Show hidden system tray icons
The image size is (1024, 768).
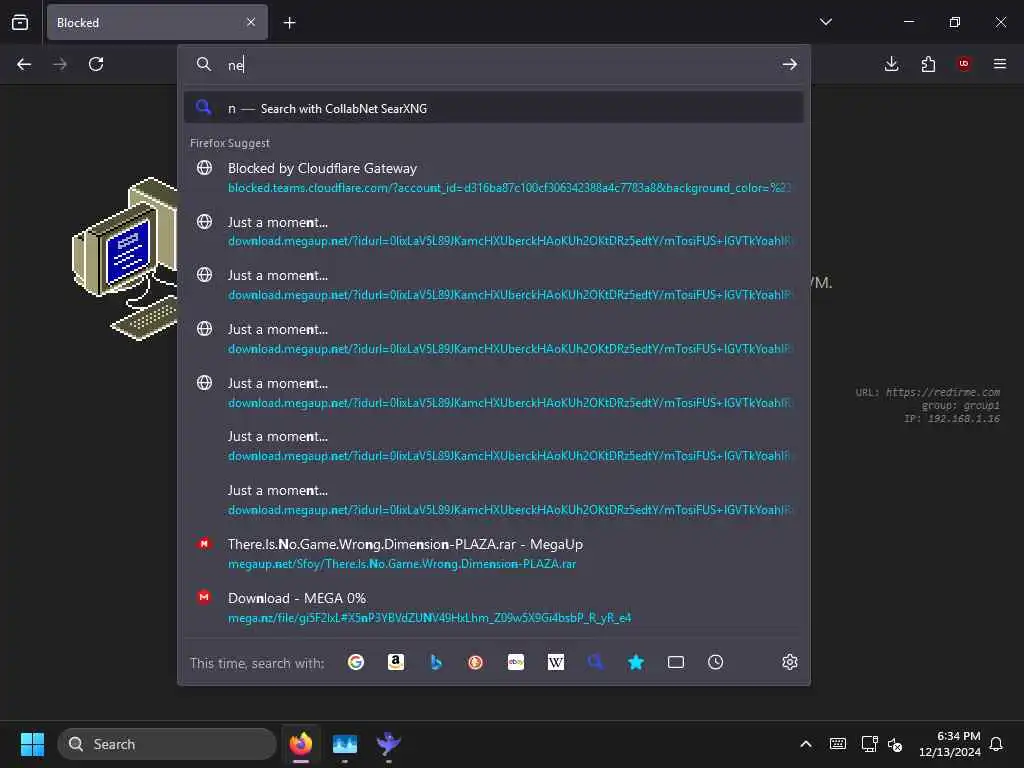(806, 744)
